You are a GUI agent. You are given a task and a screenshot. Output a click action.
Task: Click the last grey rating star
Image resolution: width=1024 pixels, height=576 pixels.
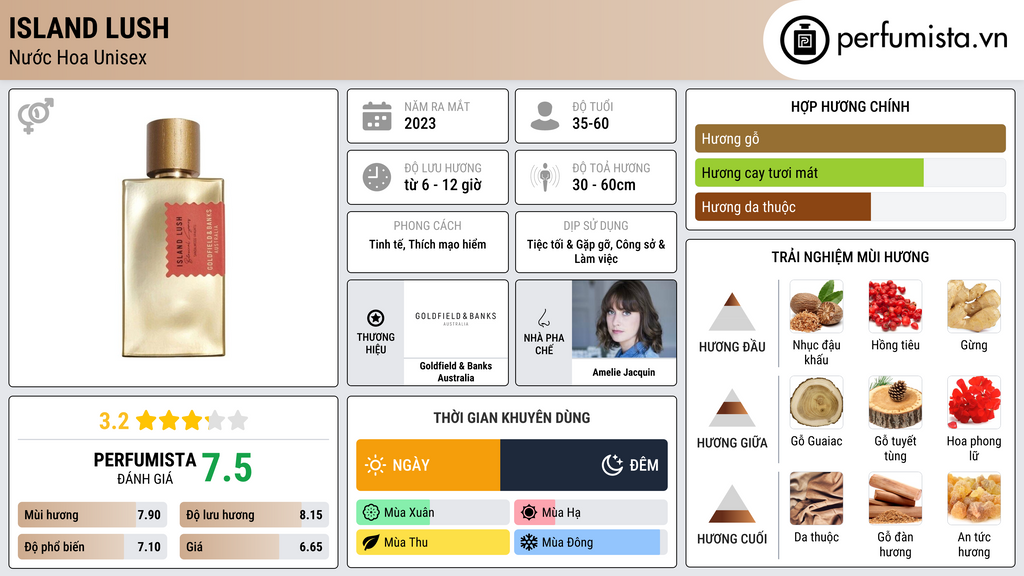coord(238,420)
